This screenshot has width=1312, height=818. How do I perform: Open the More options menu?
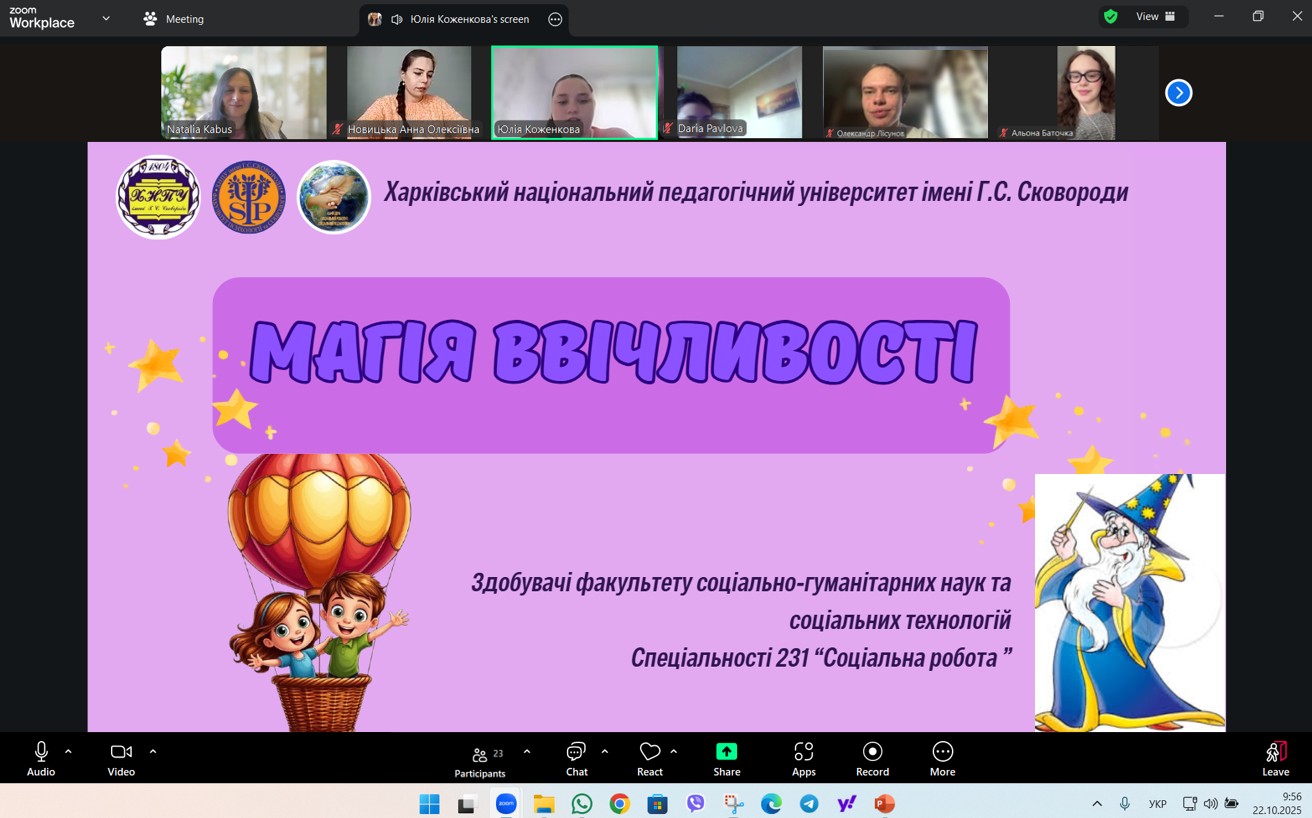point(942,758)
